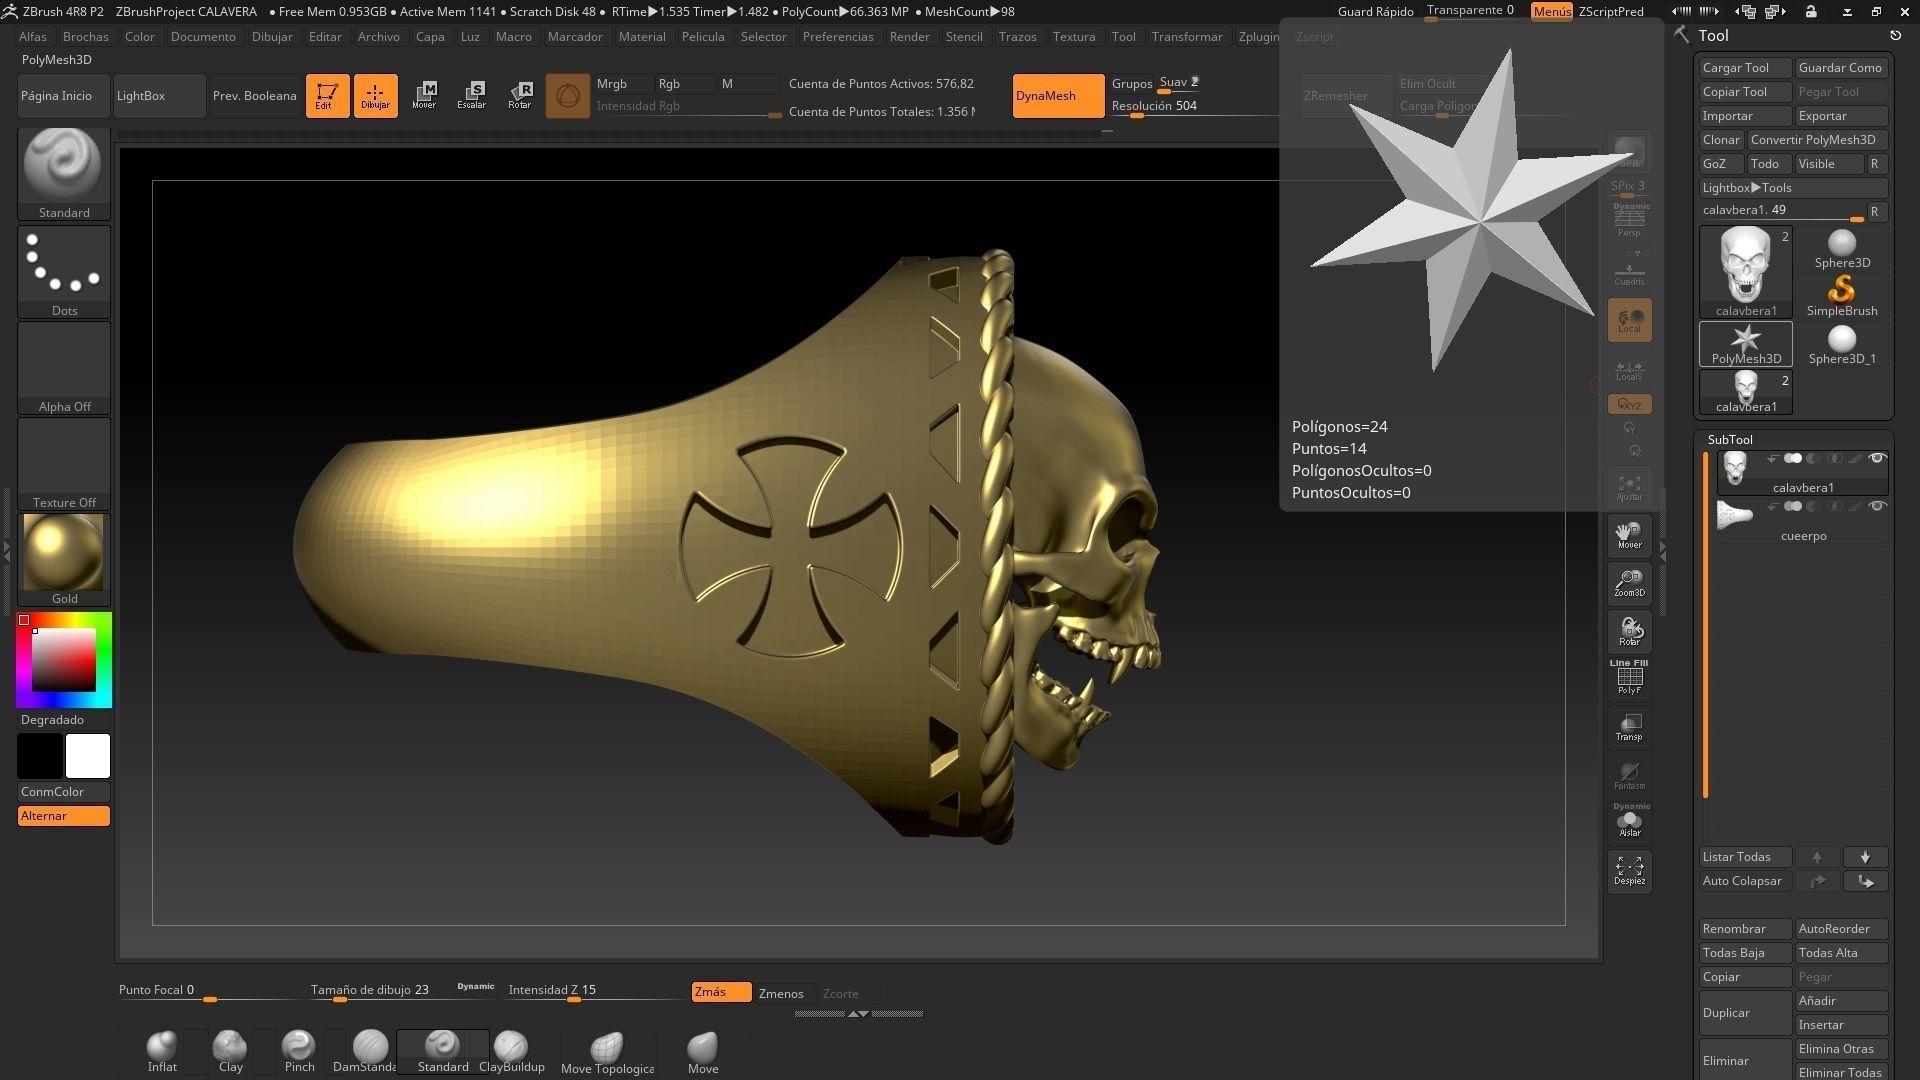The width and height of the screenshot is (1920, 1080).
Task: Click the sculptris-style round orange brush icon
Action: click(568, 96)
